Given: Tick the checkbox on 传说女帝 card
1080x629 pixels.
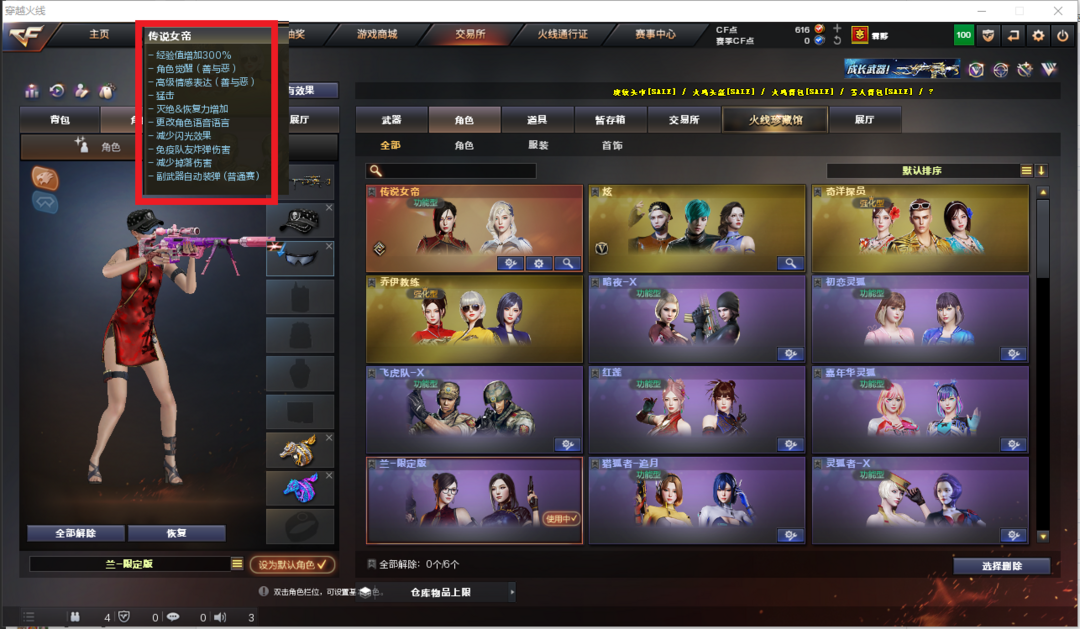Looking at the screenshot, I should point(372,192).
